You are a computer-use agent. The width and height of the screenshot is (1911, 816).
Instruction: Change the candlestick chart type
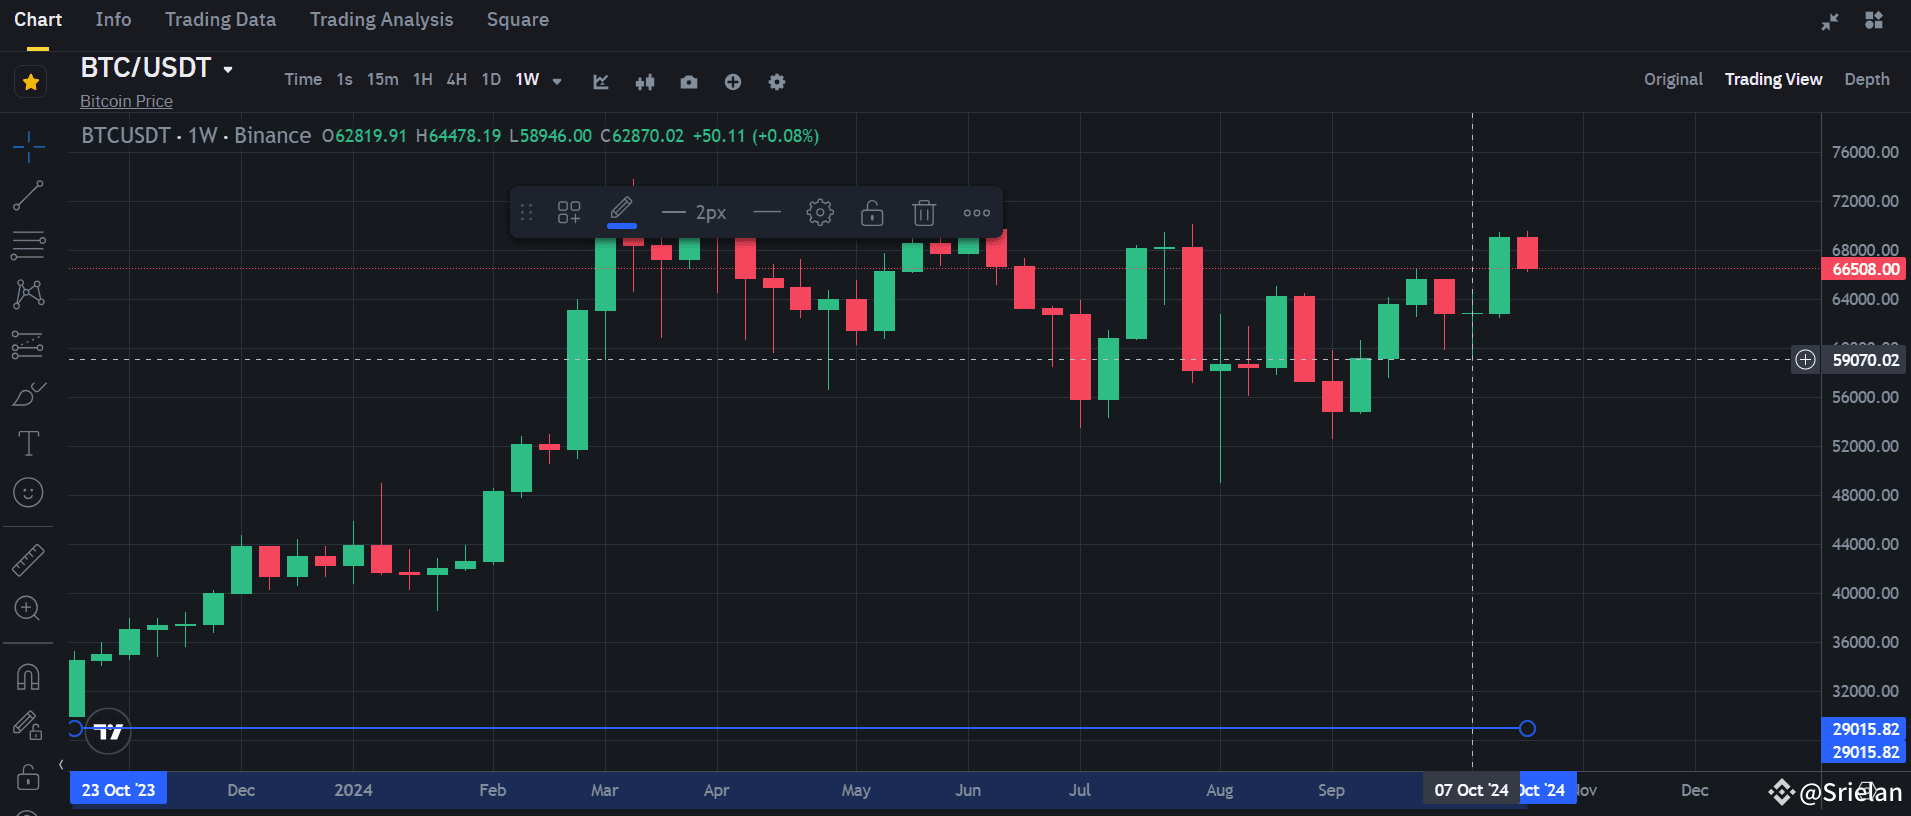coord(645,82)
